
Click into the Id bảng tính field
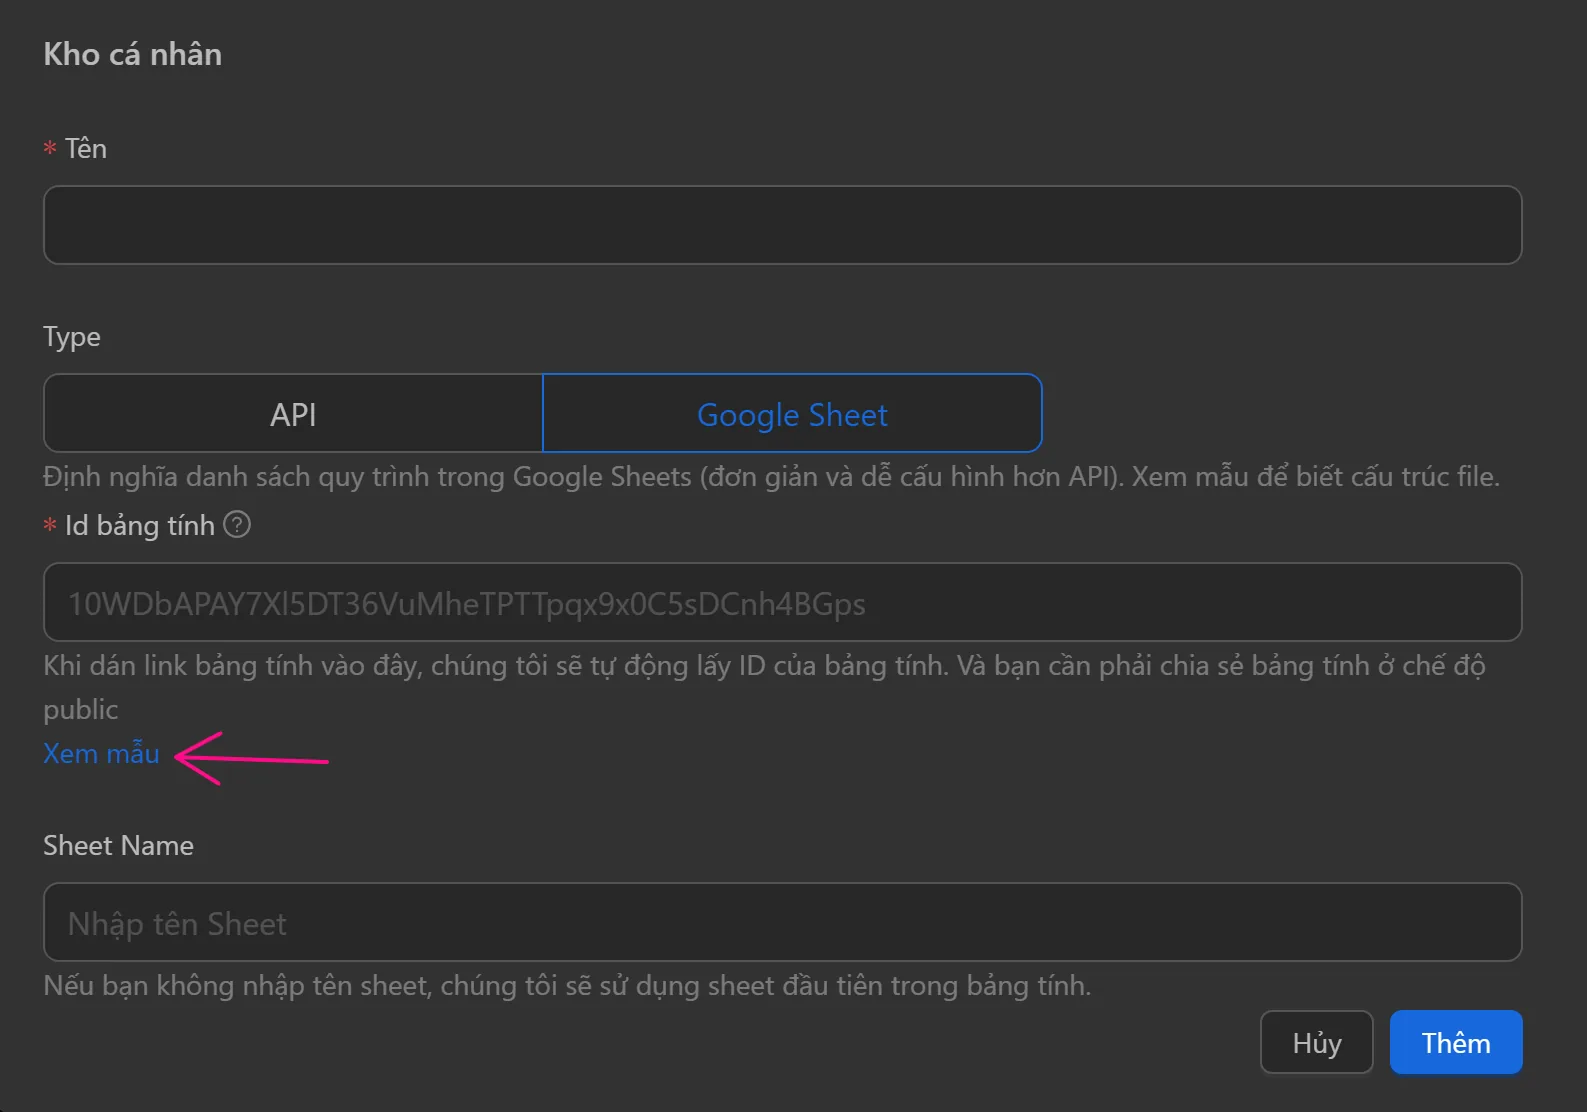(x=782, y=603)
